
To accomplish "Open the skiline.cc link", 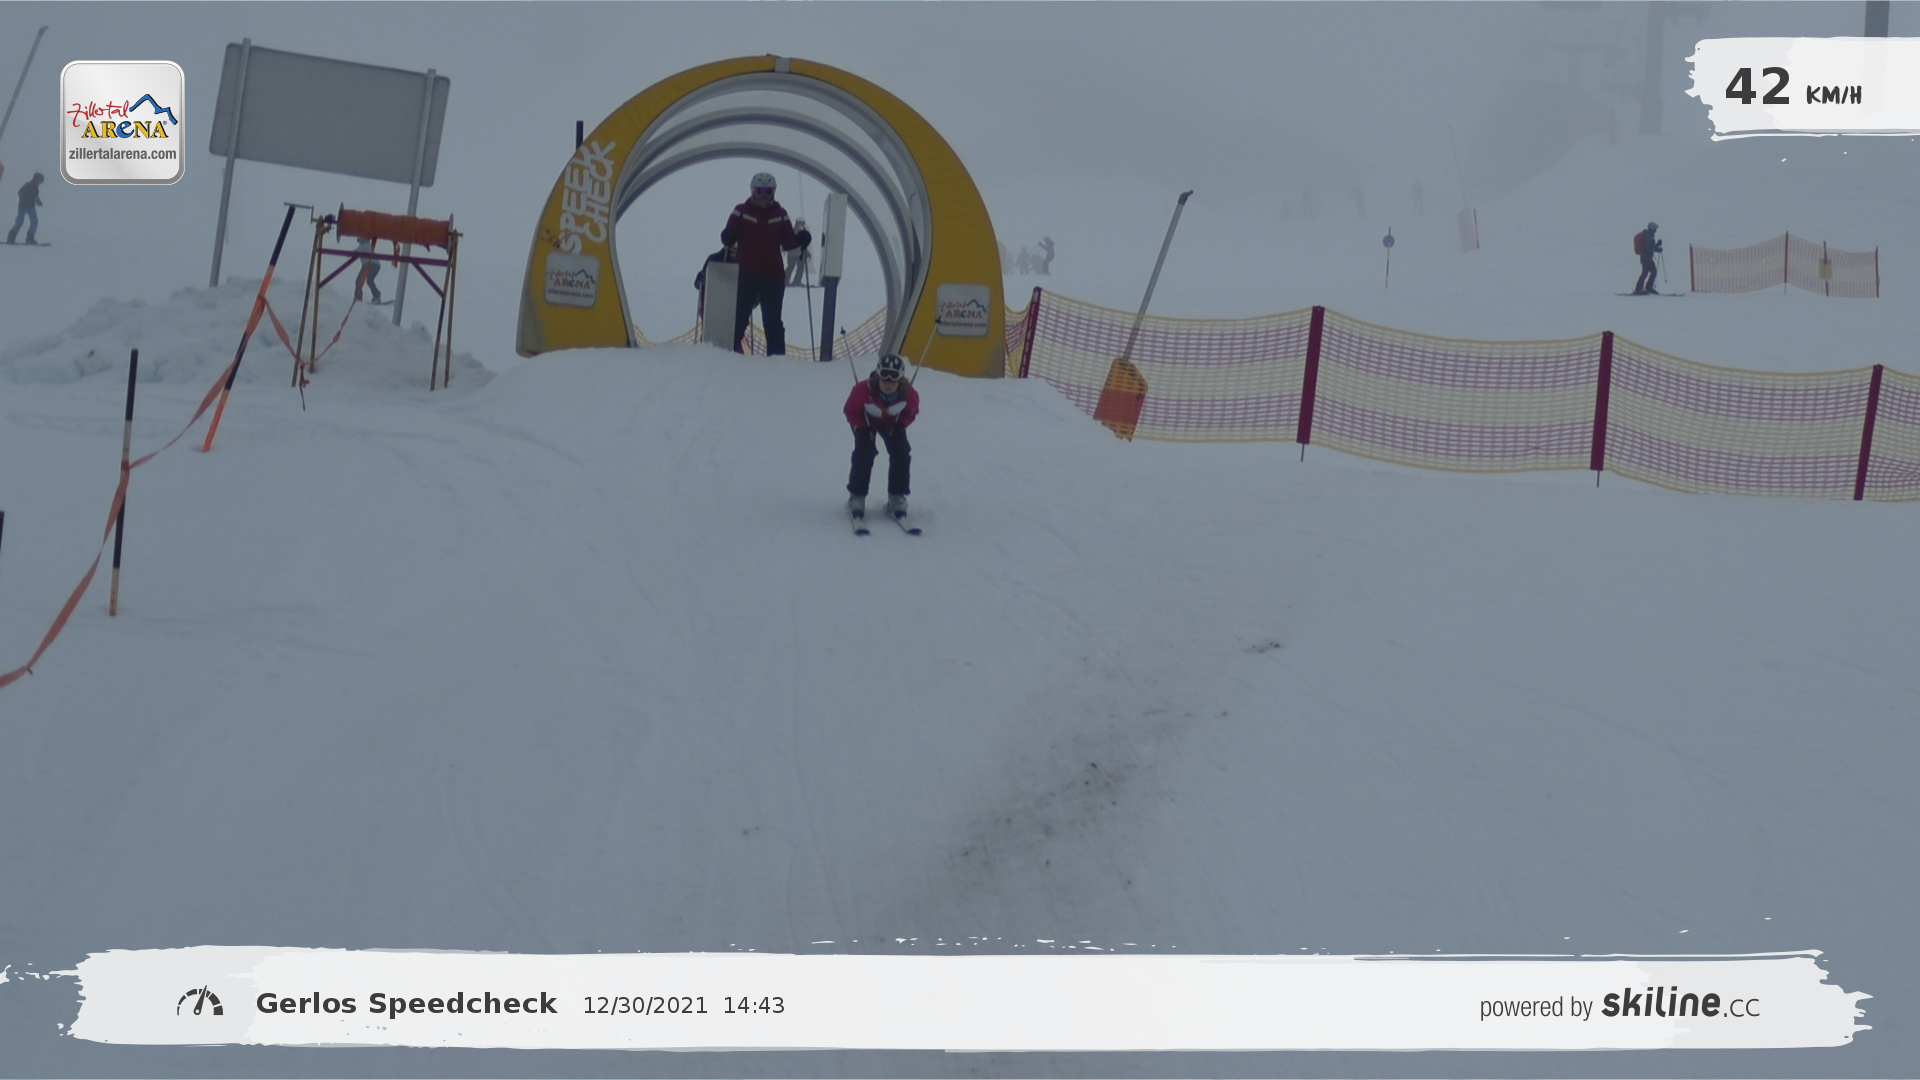I will pyautogui.click(x=1680, y=1004).
